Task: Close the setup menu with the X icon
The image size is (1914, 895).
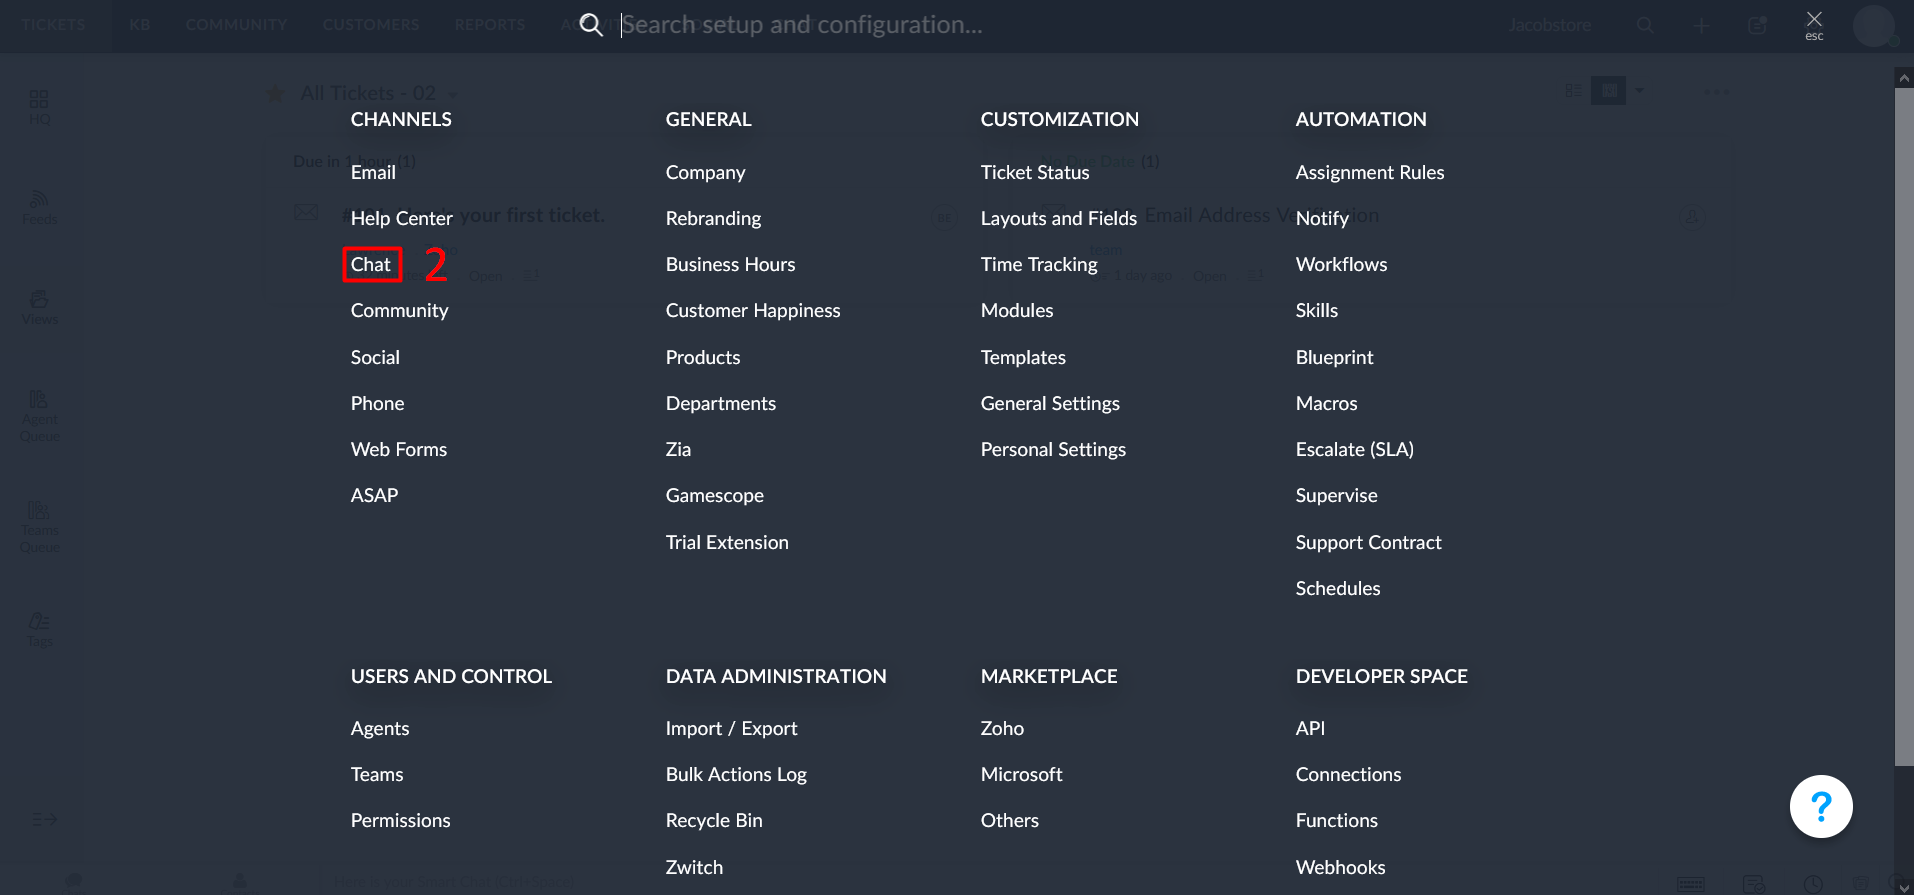Action: [x=1813, y=20]
